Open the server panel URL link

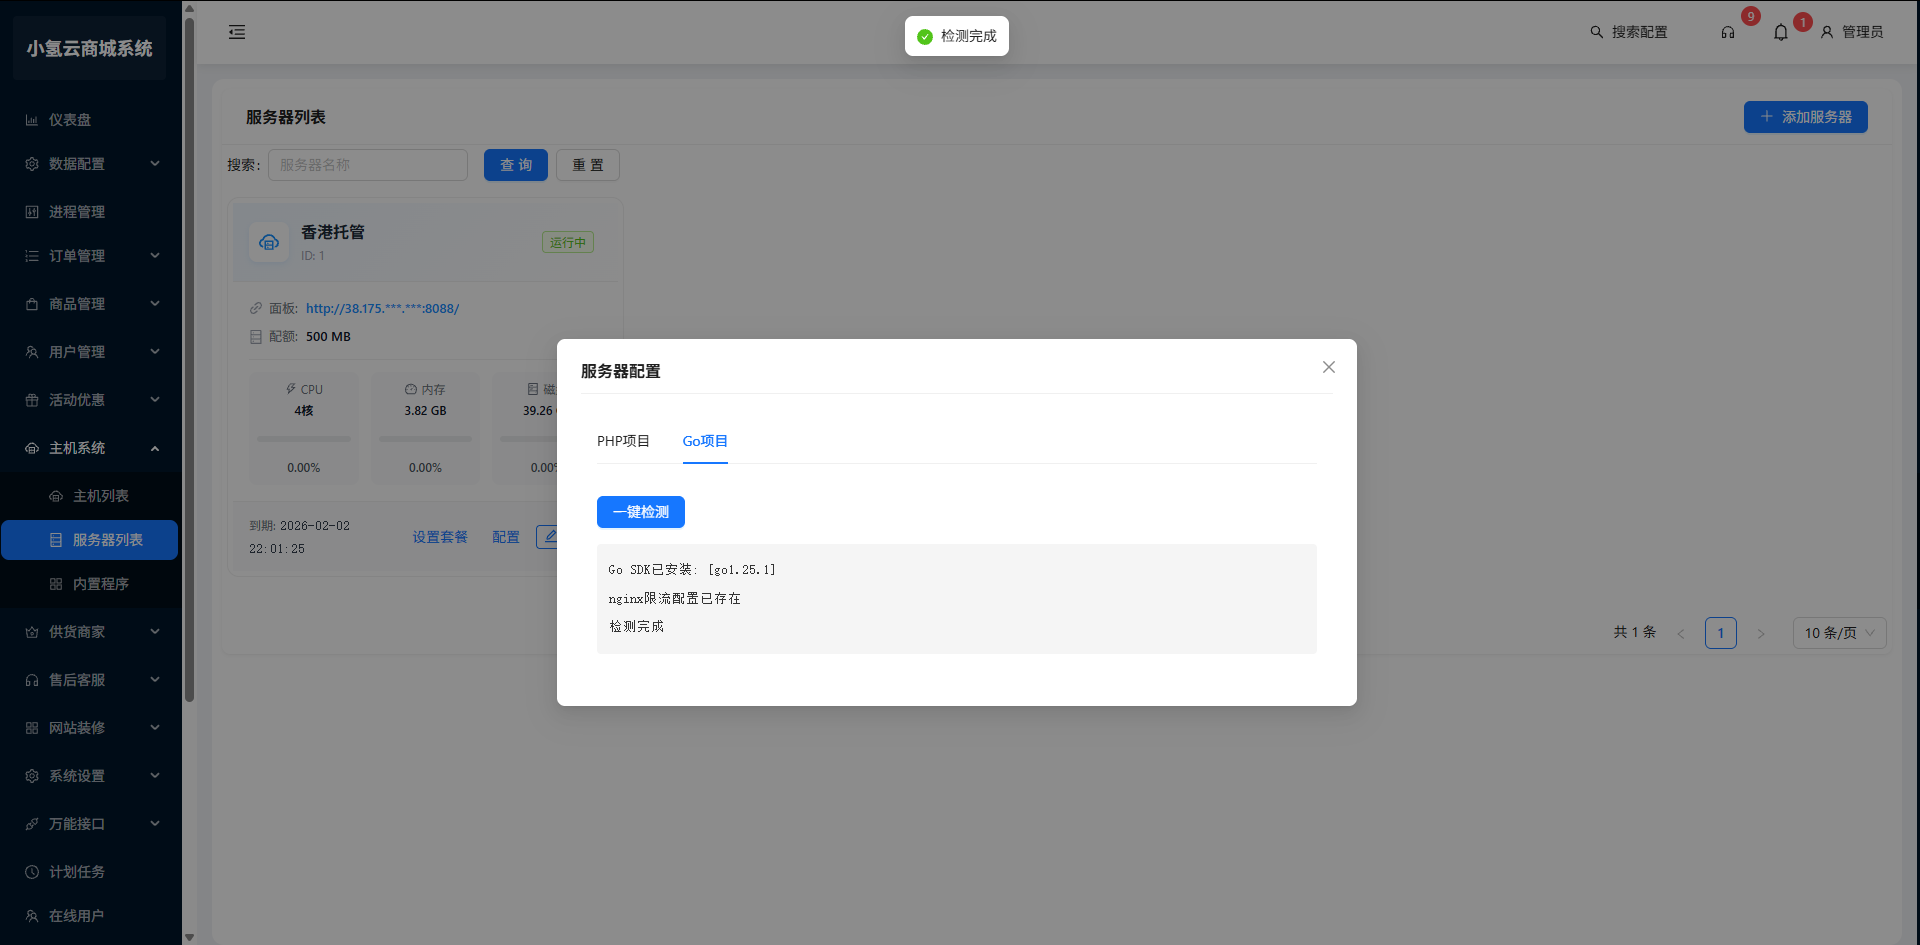pos(382,309)
